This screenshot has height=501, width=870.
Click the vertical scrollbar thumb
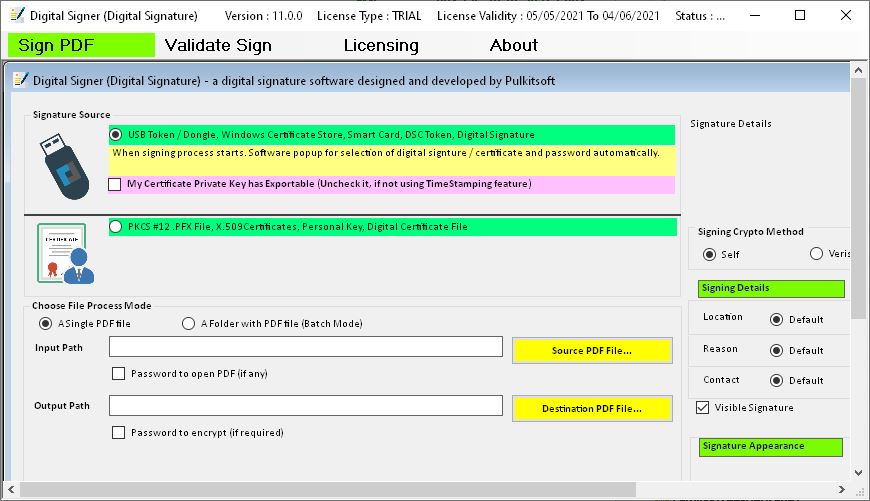(858, 198)
